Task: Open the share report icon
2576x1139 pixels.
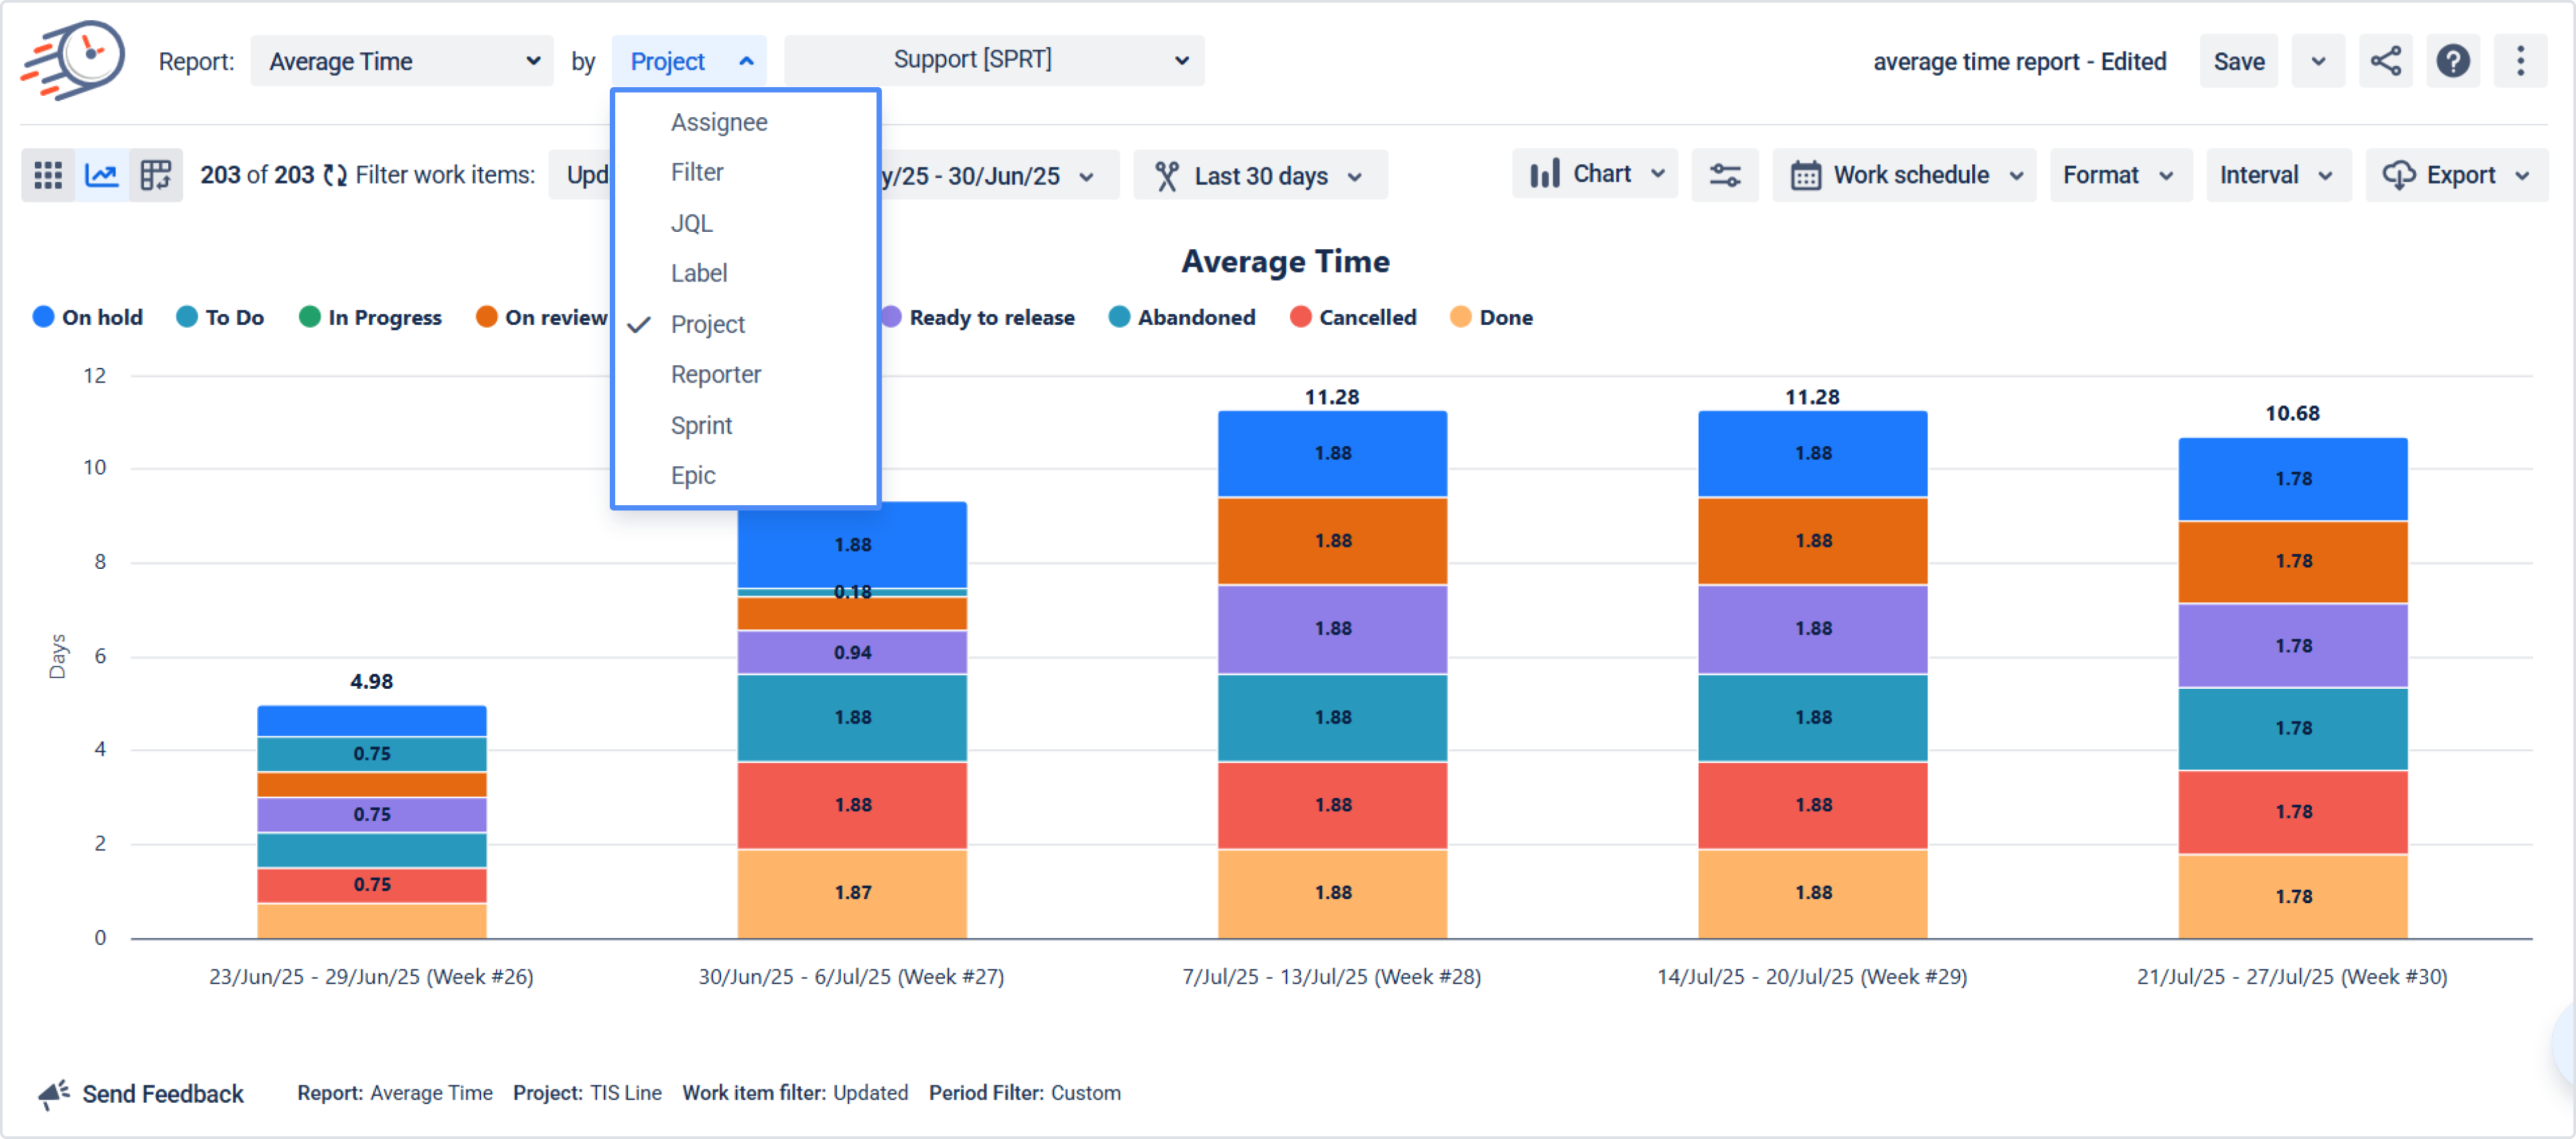Action: (2385, 61)
